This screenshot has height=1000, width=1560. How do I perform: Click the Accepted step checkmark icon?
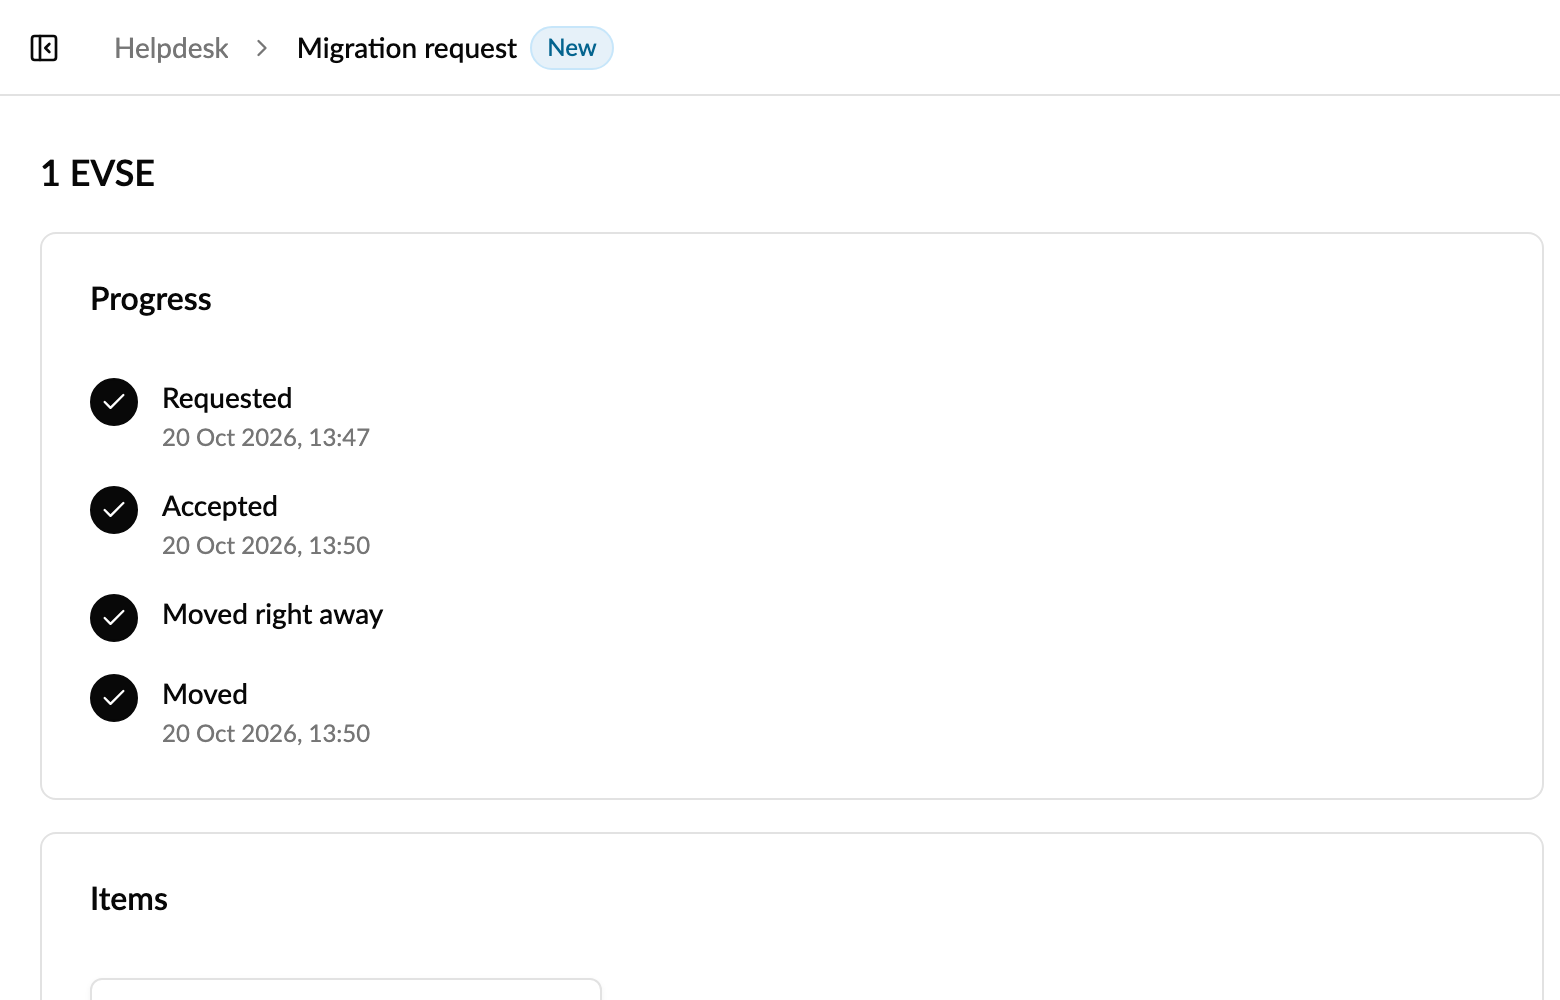tap(114, 510)
